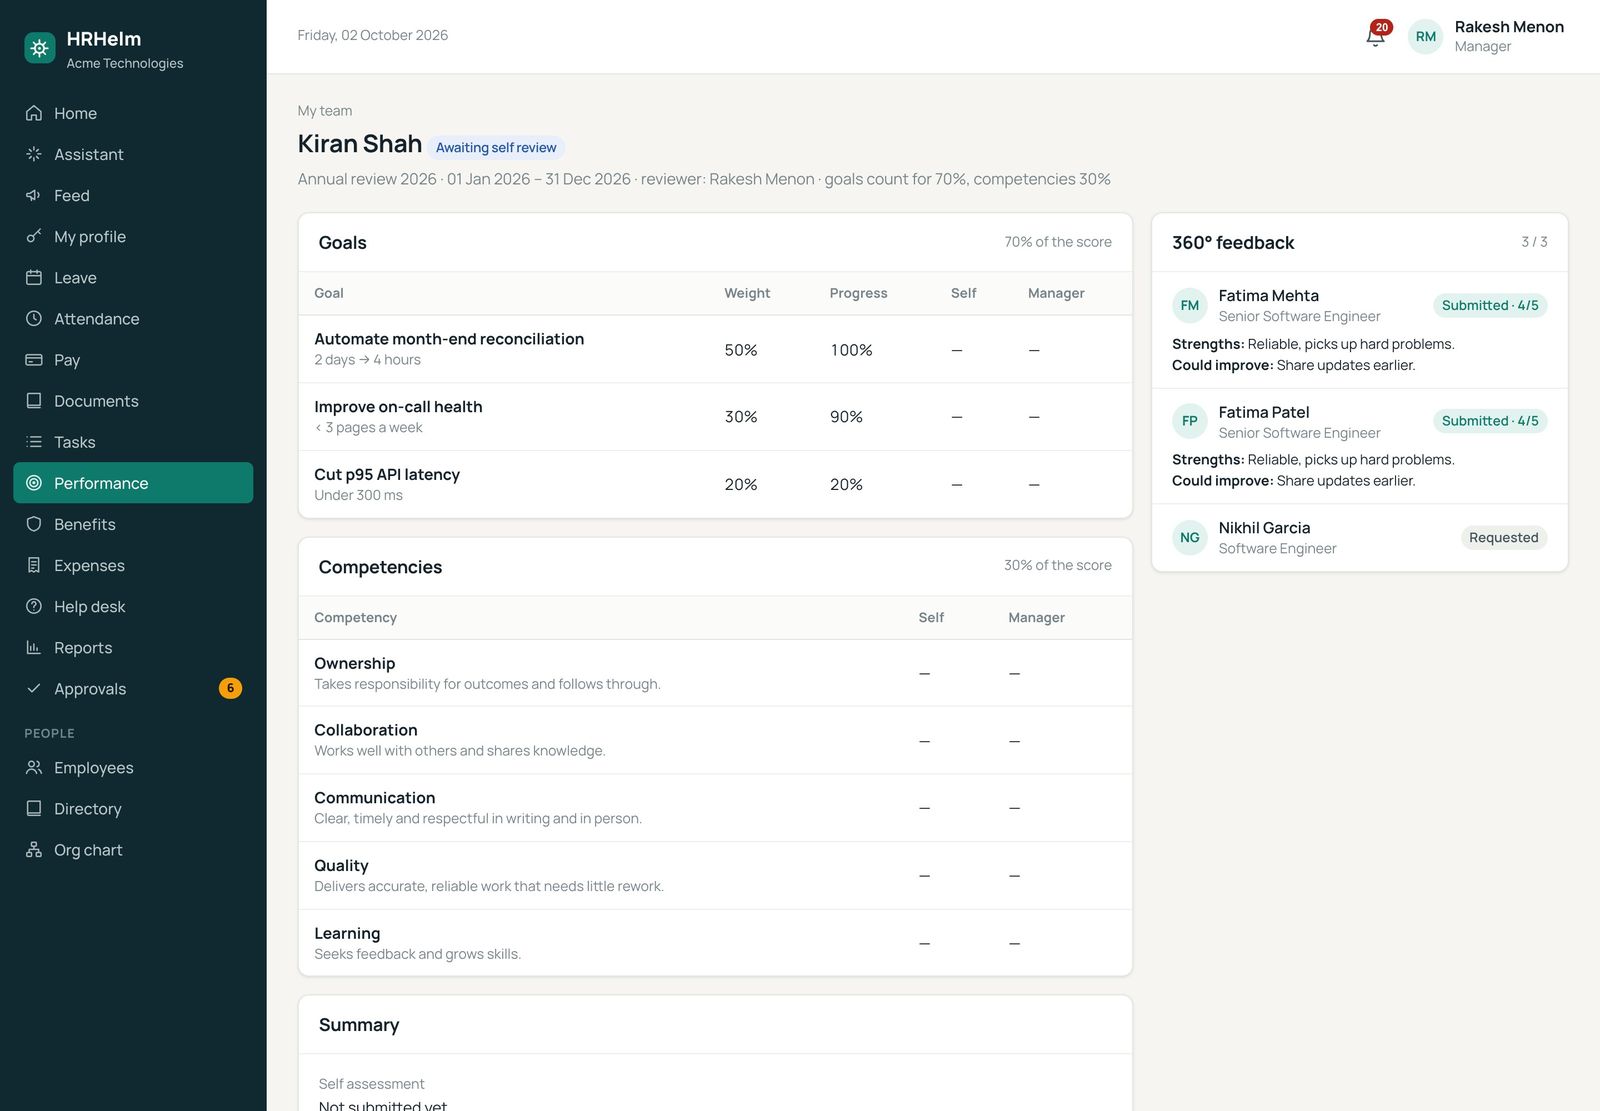Click Fatima Patel's FP avatar
Image resolution: width=1600 pixels, height=1111 pixels.
point(1190,421)
